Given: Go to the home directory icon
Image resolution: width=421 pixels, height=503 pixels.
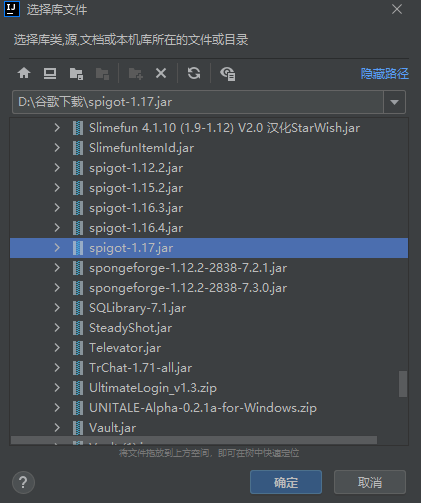Looking at the screenshot, I should 24,73.
